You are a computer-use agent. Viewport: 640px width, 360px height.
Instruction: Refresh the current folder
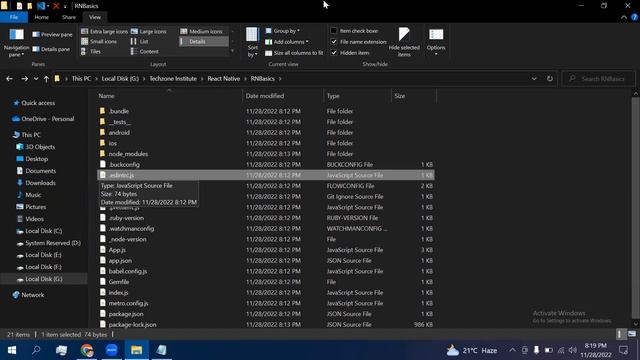point(550,79)
